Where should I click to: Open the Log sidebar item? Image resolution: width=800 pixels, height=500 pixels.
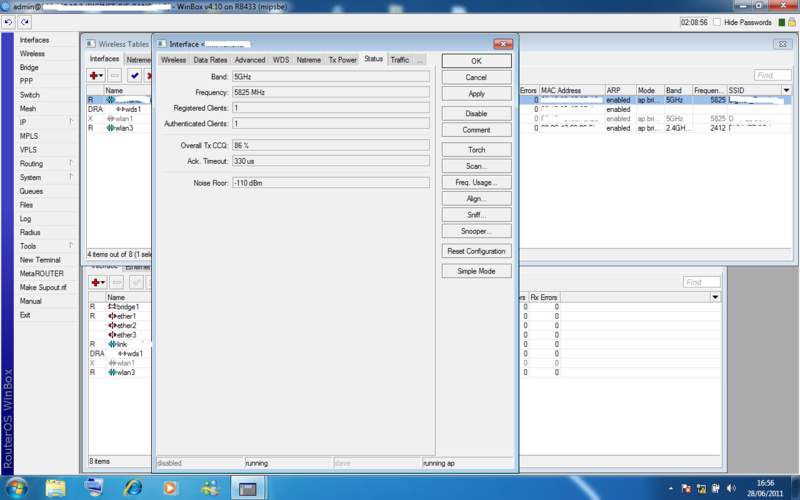(x=25, y=218)
